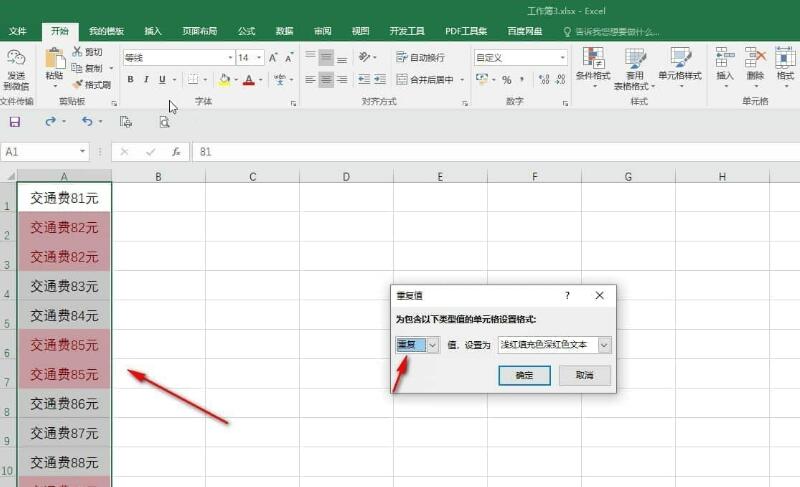Click 确定 button in dialog
Image resolution: width=800 pixels, height=487 pixels.
coord(524,375)
